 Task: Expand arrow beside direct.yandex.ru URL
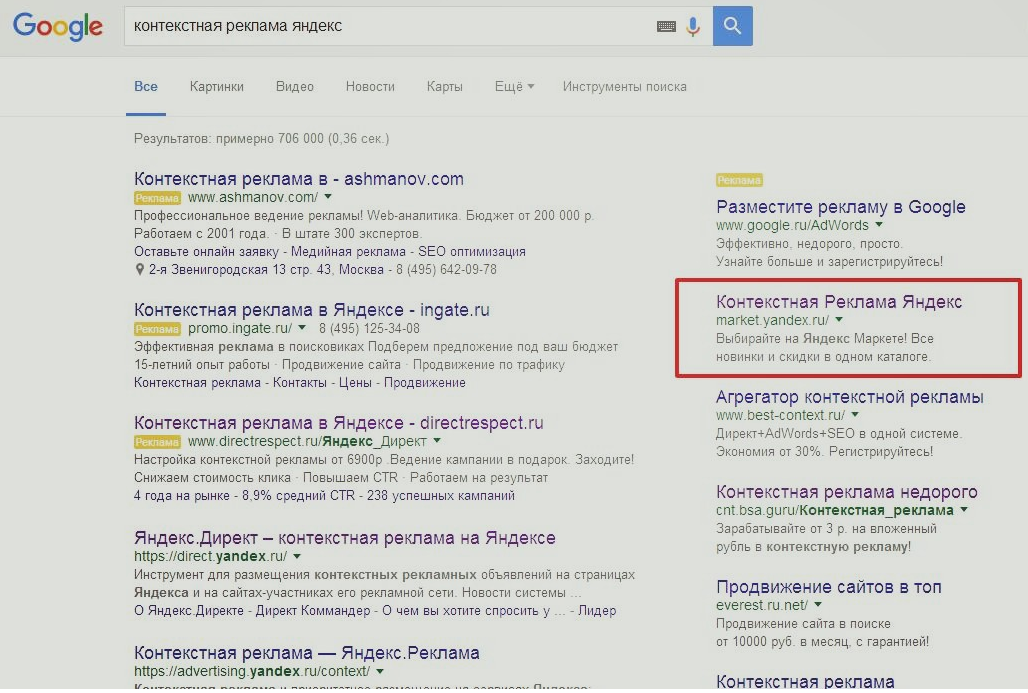tap(297, 557)
